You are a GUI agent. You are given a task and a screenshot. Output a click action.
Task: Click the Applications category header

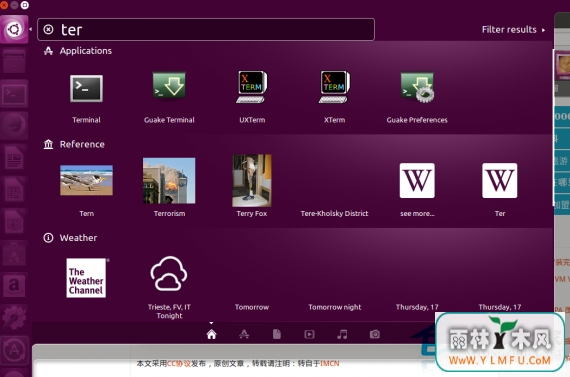(x=78, y=51)
